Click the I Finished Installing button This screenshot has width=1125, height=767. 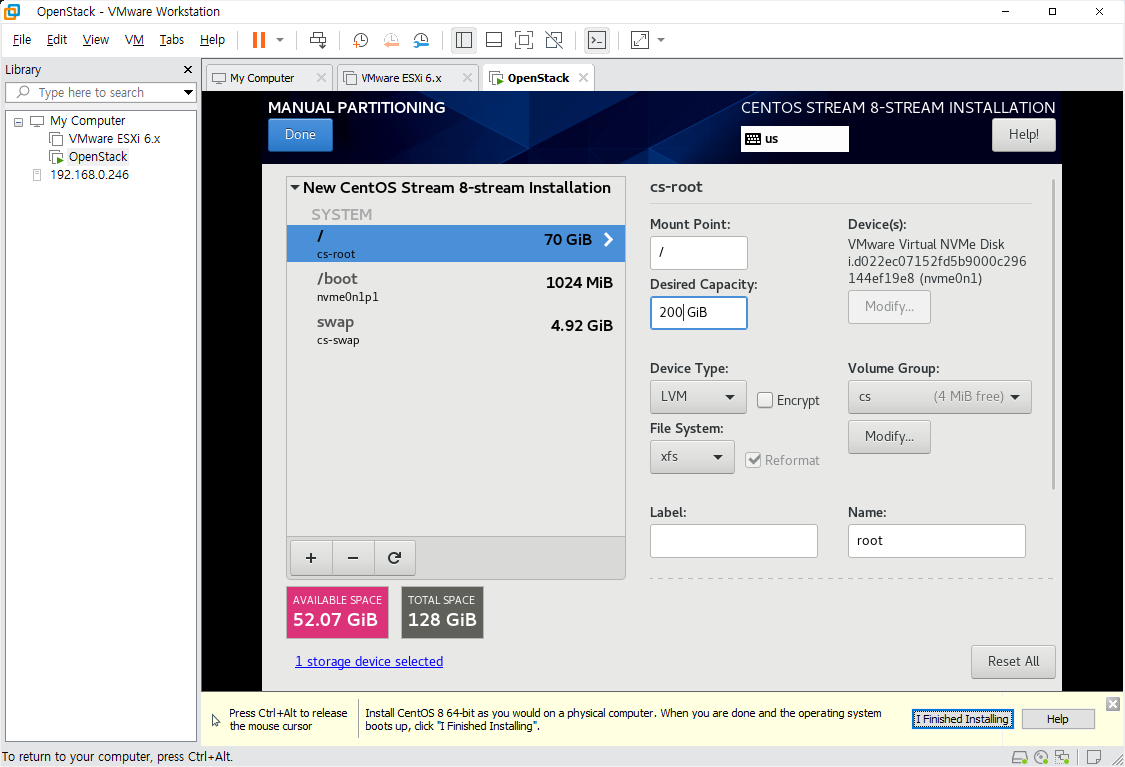(x=962, y=719)
